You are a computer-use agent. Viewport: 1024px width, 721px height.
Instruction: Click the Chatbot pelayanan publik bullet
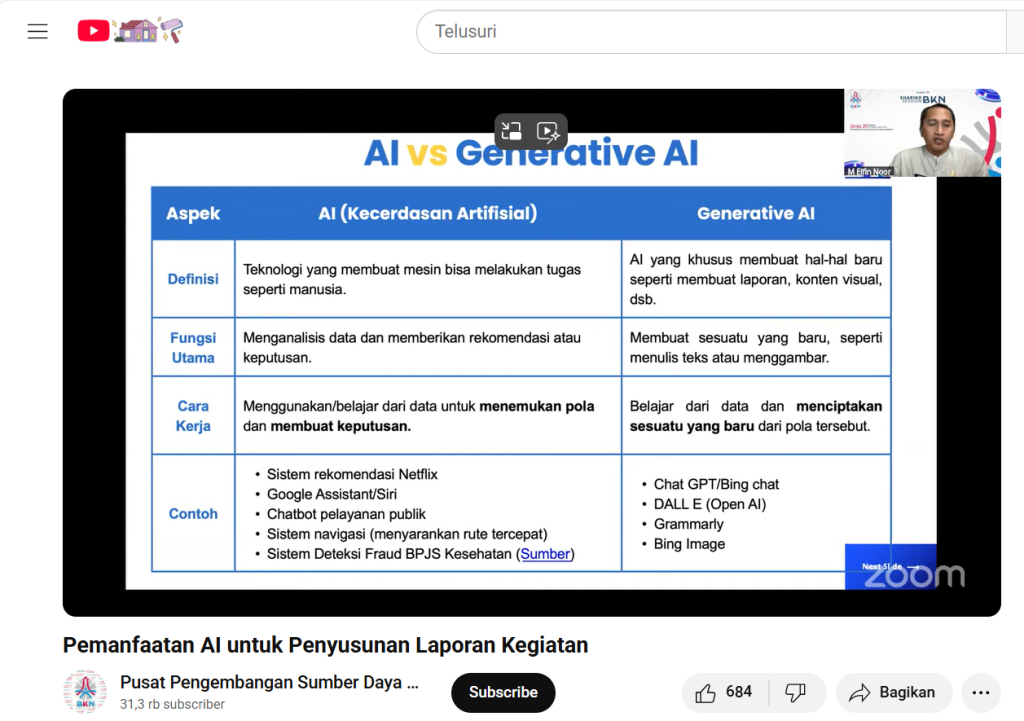point(346,514)
